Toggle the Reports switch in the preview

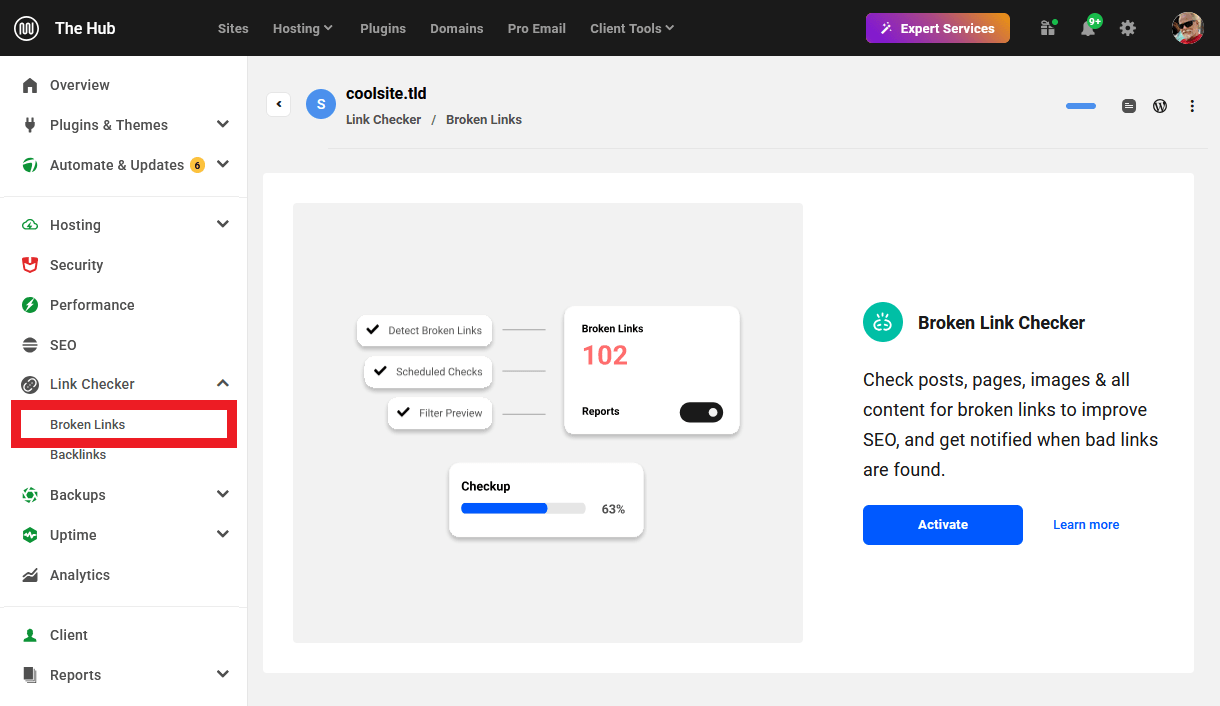click(701, 412)
